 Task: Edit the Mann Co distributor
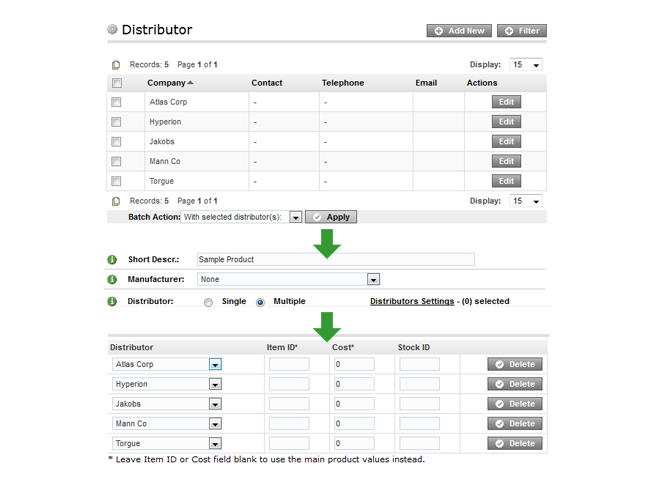tap(506, 161)
